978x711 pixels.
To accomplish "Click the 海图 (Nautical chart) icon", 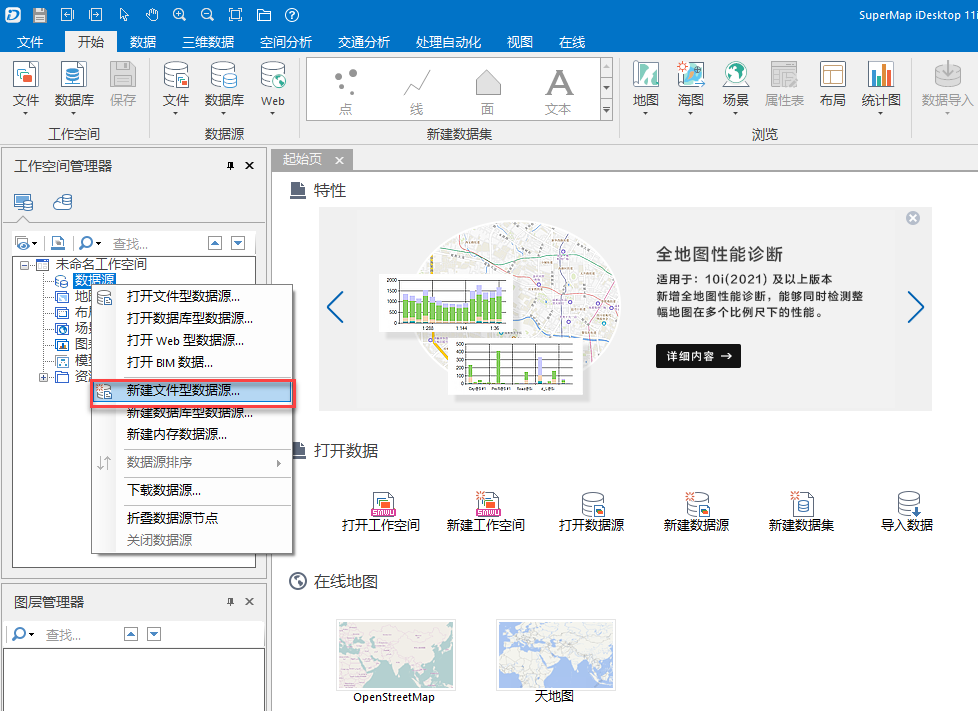I will click(x=690, y=77).
